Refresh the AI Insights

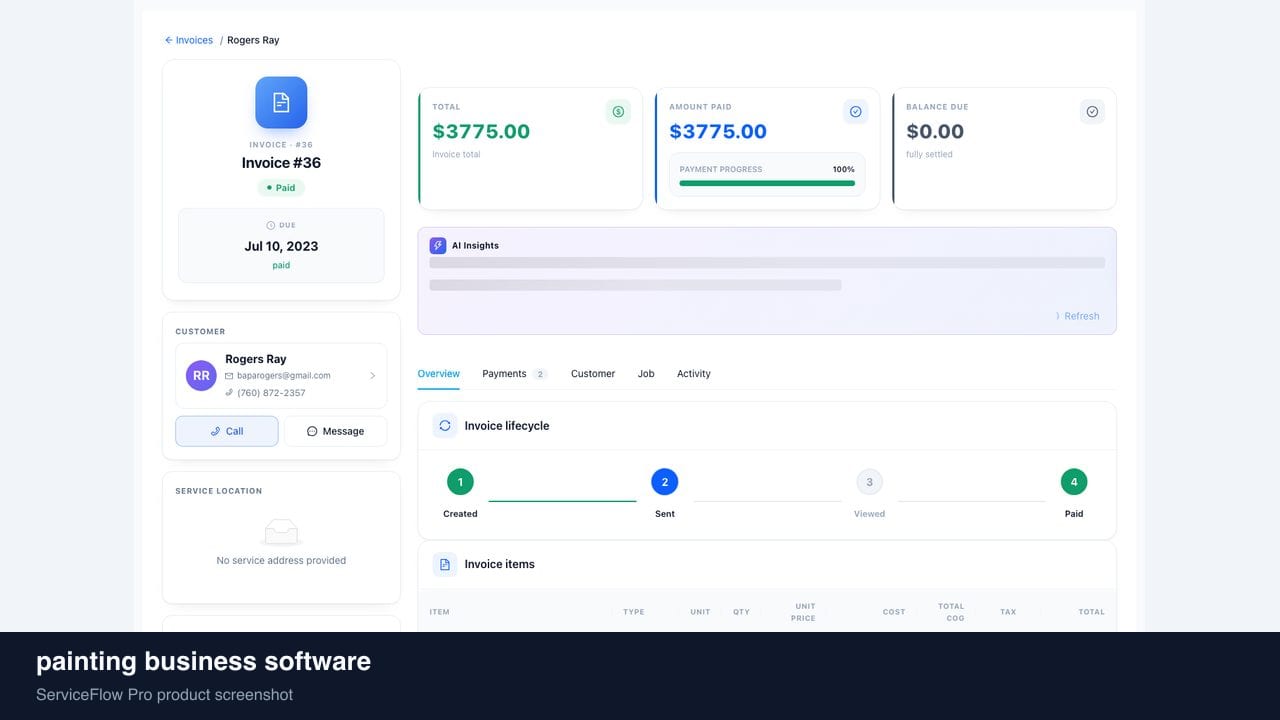tap(1077, 316)
